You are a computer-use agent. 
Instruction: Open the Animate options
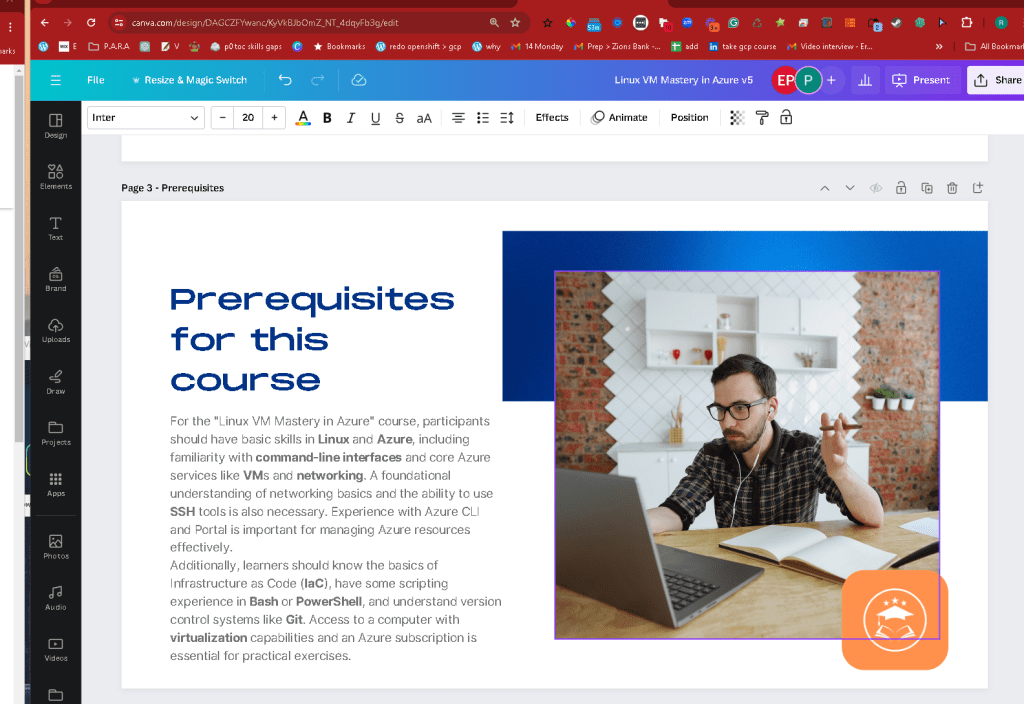[619, 118]
